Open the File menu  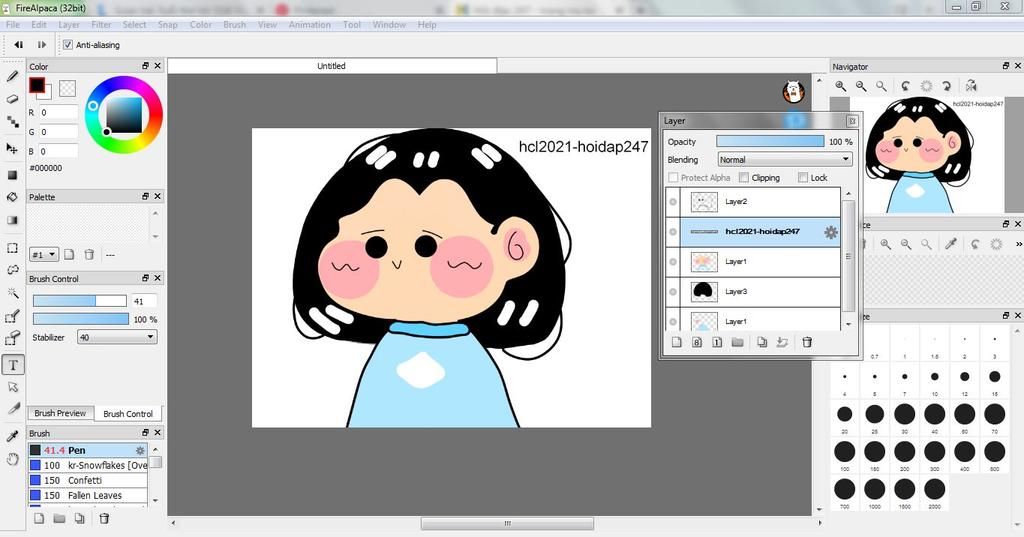[12, 25]
